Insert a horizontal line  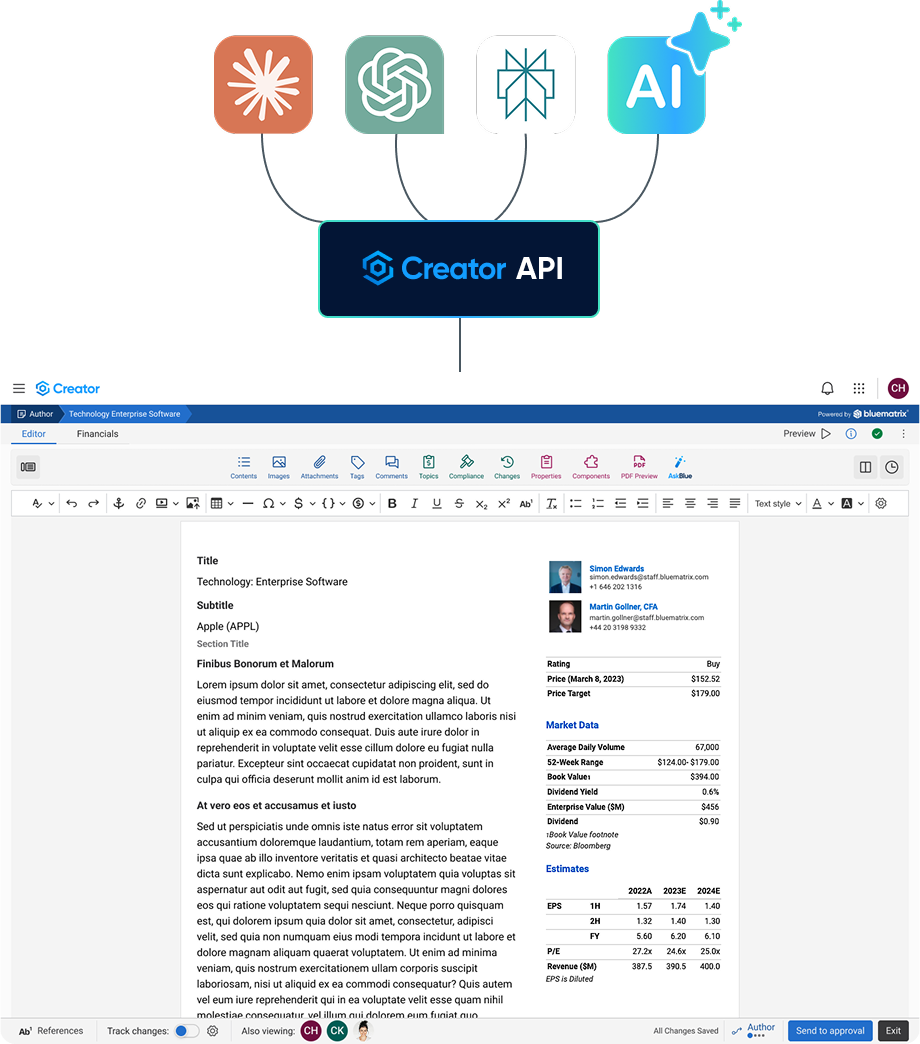[248, 503]
